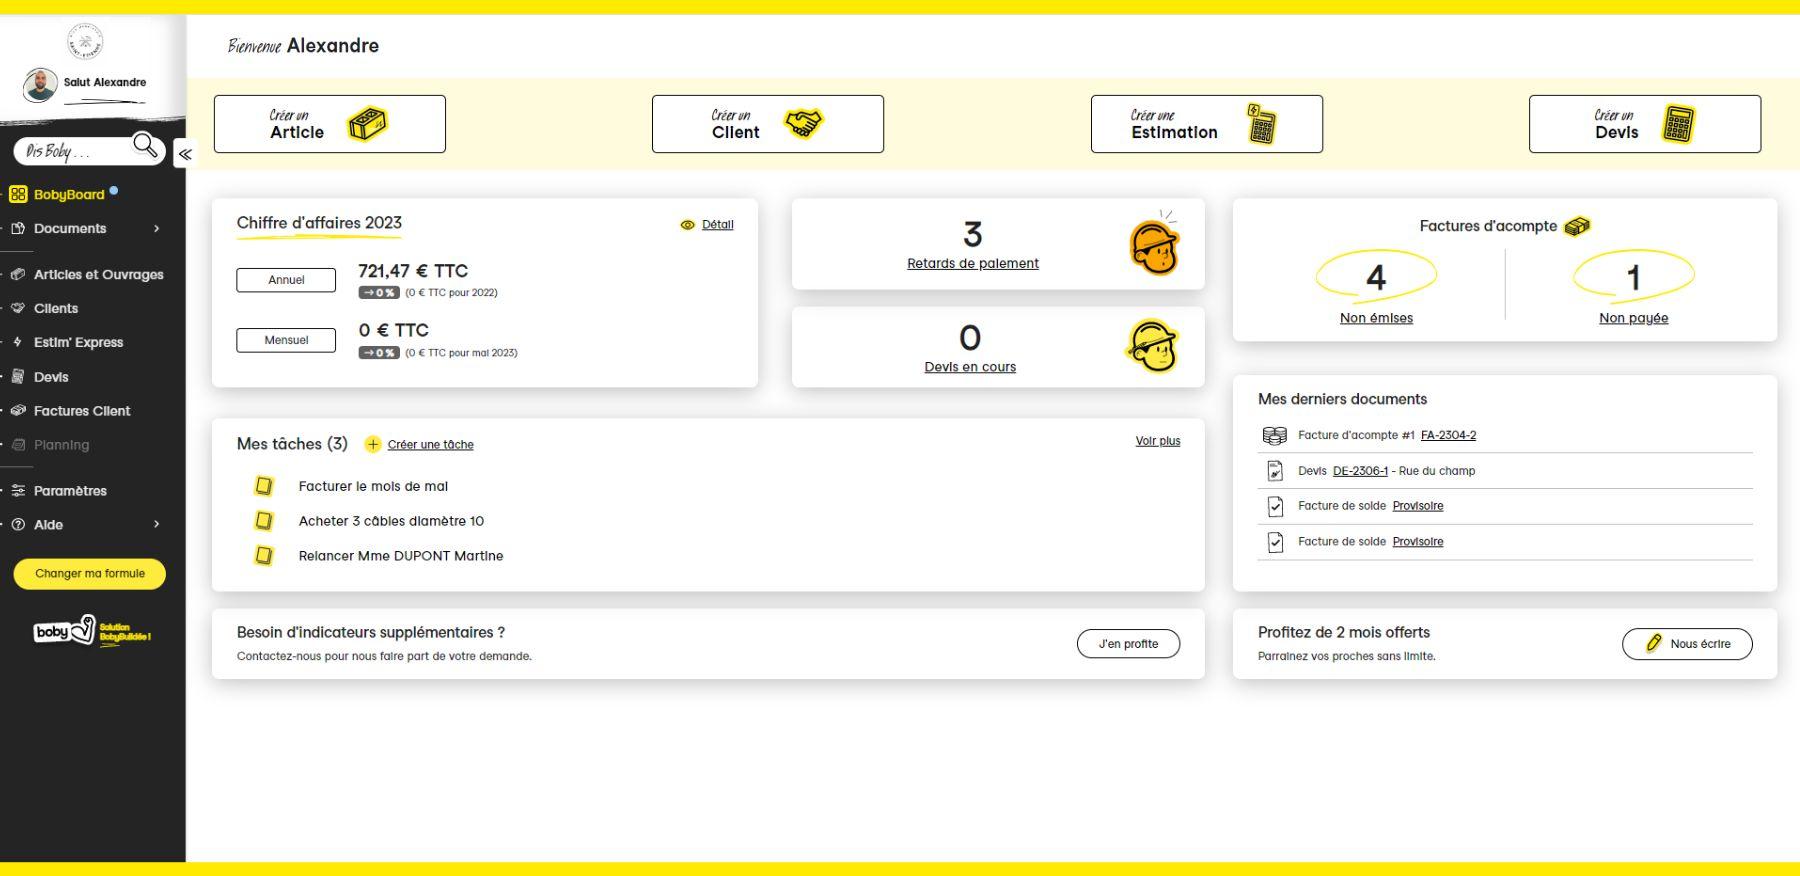Click the user avatar photo of Alexandre
This screenshot has height=876, width=1800.
(x=40, y=85)
